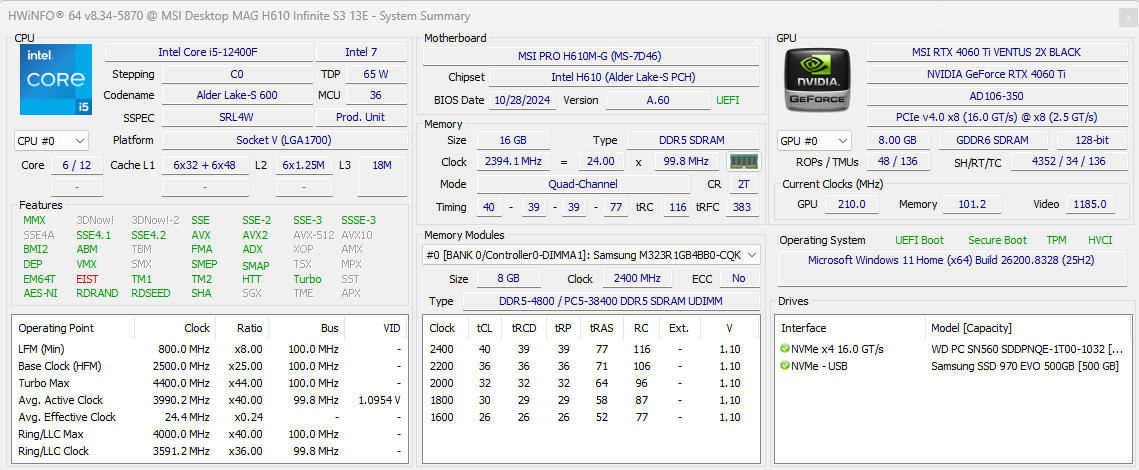Viewport: 1139px width, 470px height.
Task: Click the Video clock value 1185.0
Action: (1091, 204)
